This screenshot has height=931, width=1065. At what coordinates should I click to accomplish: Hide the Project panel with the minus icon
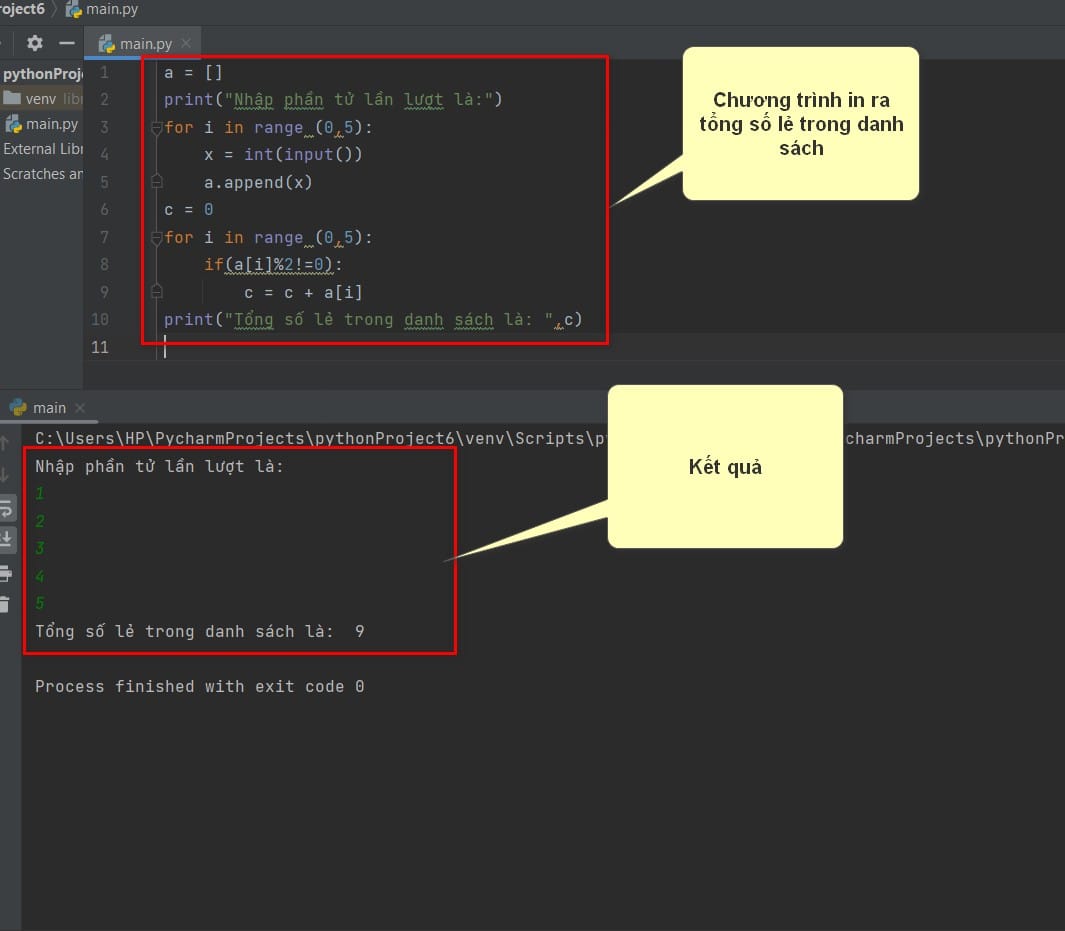coord(67,43)
